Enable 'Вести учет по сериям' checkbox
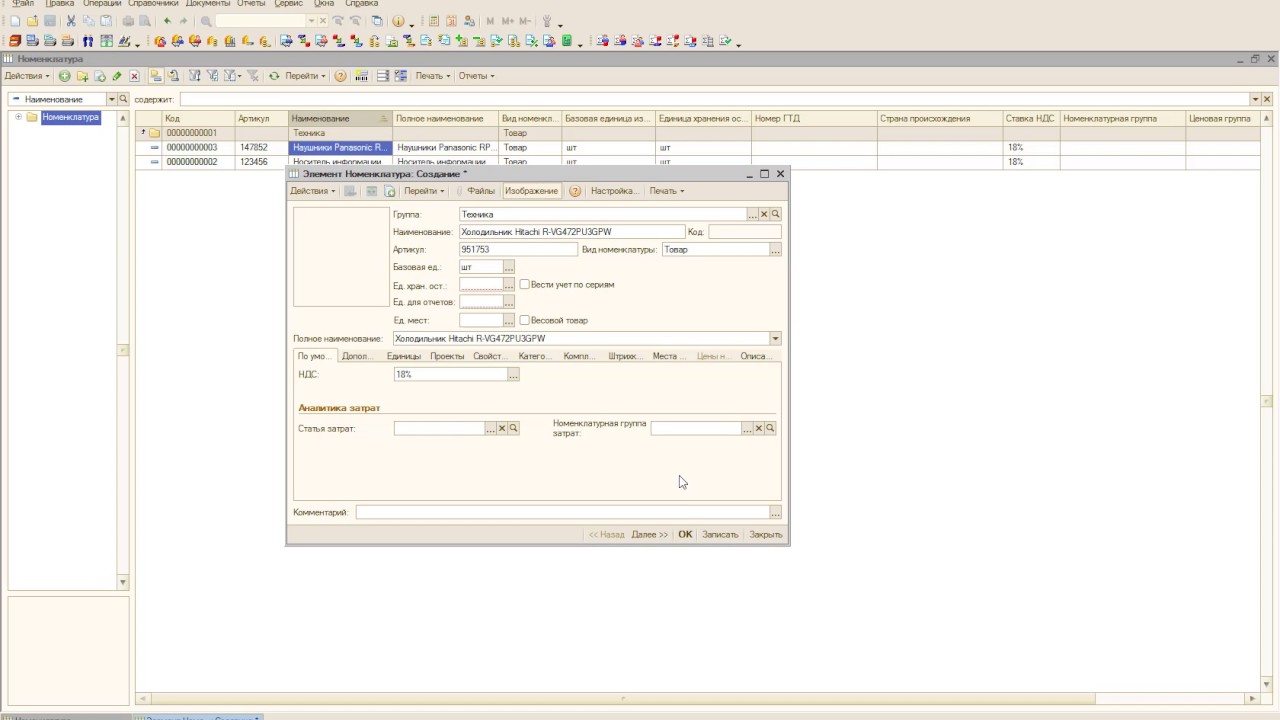Viewport: 1280px width, 720px height. click(524, 284)
